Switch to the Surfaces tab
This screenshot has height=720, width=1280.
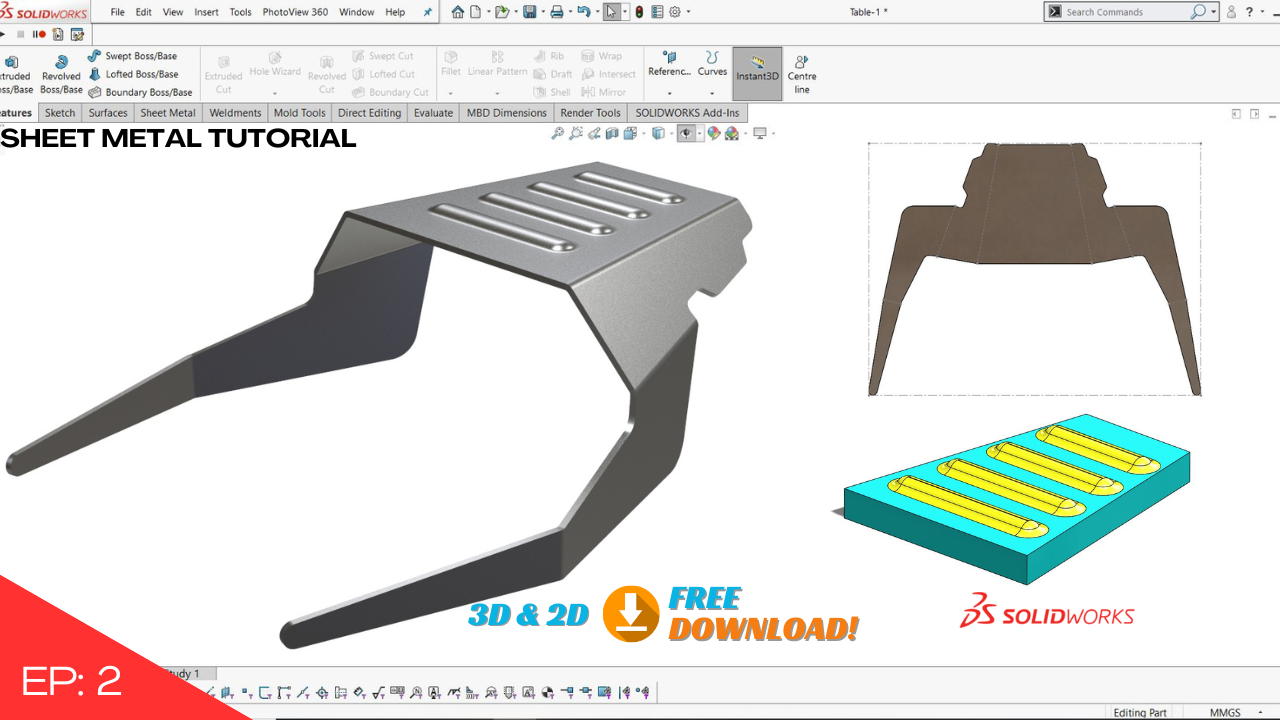pos(108,113)
